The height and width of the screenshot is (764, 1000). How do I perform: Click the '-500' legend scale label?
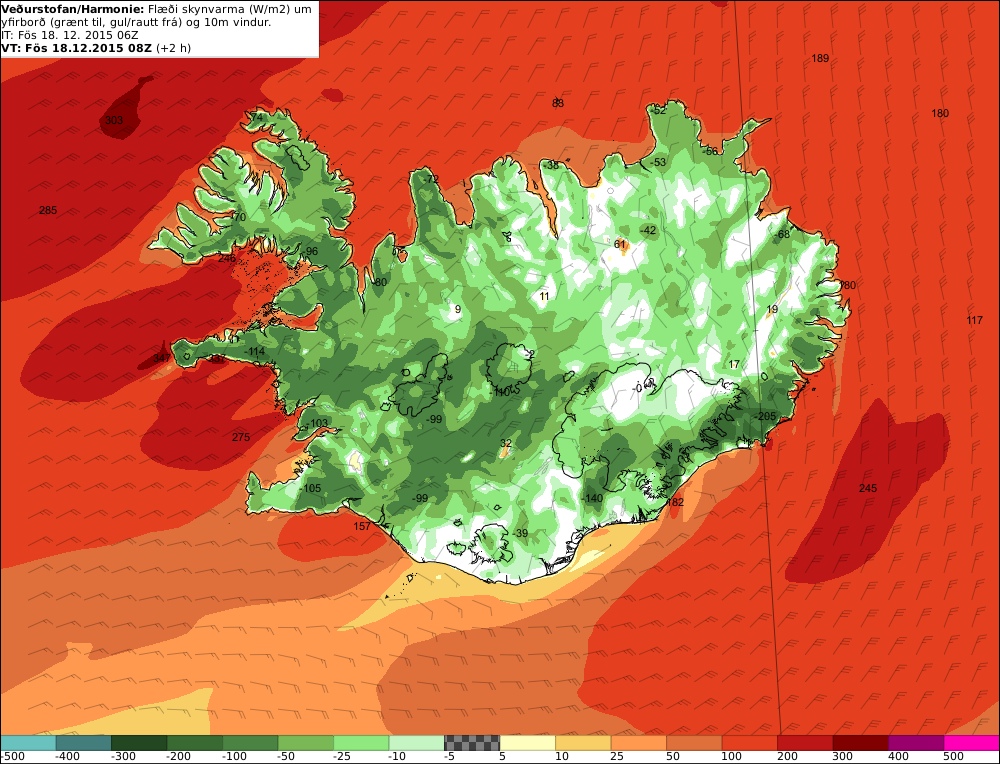click(x=13, y=756)
